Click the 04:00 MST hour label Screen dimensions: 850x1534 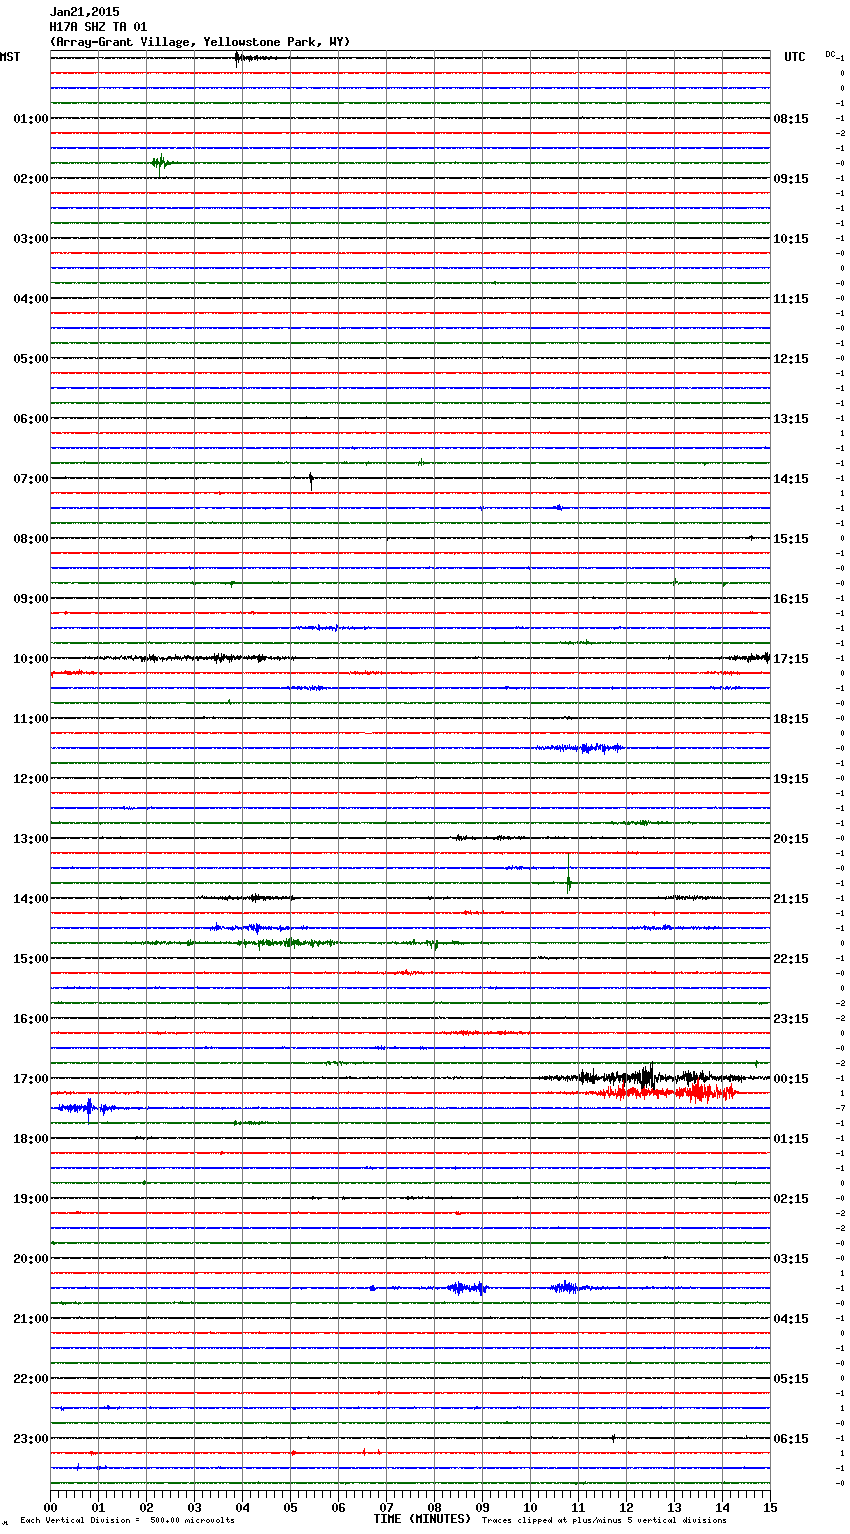coord(31,299)
